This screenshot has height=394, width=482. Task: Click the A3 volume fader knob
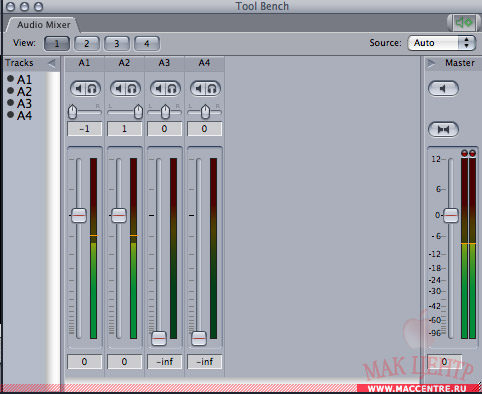tap(159, 338)
